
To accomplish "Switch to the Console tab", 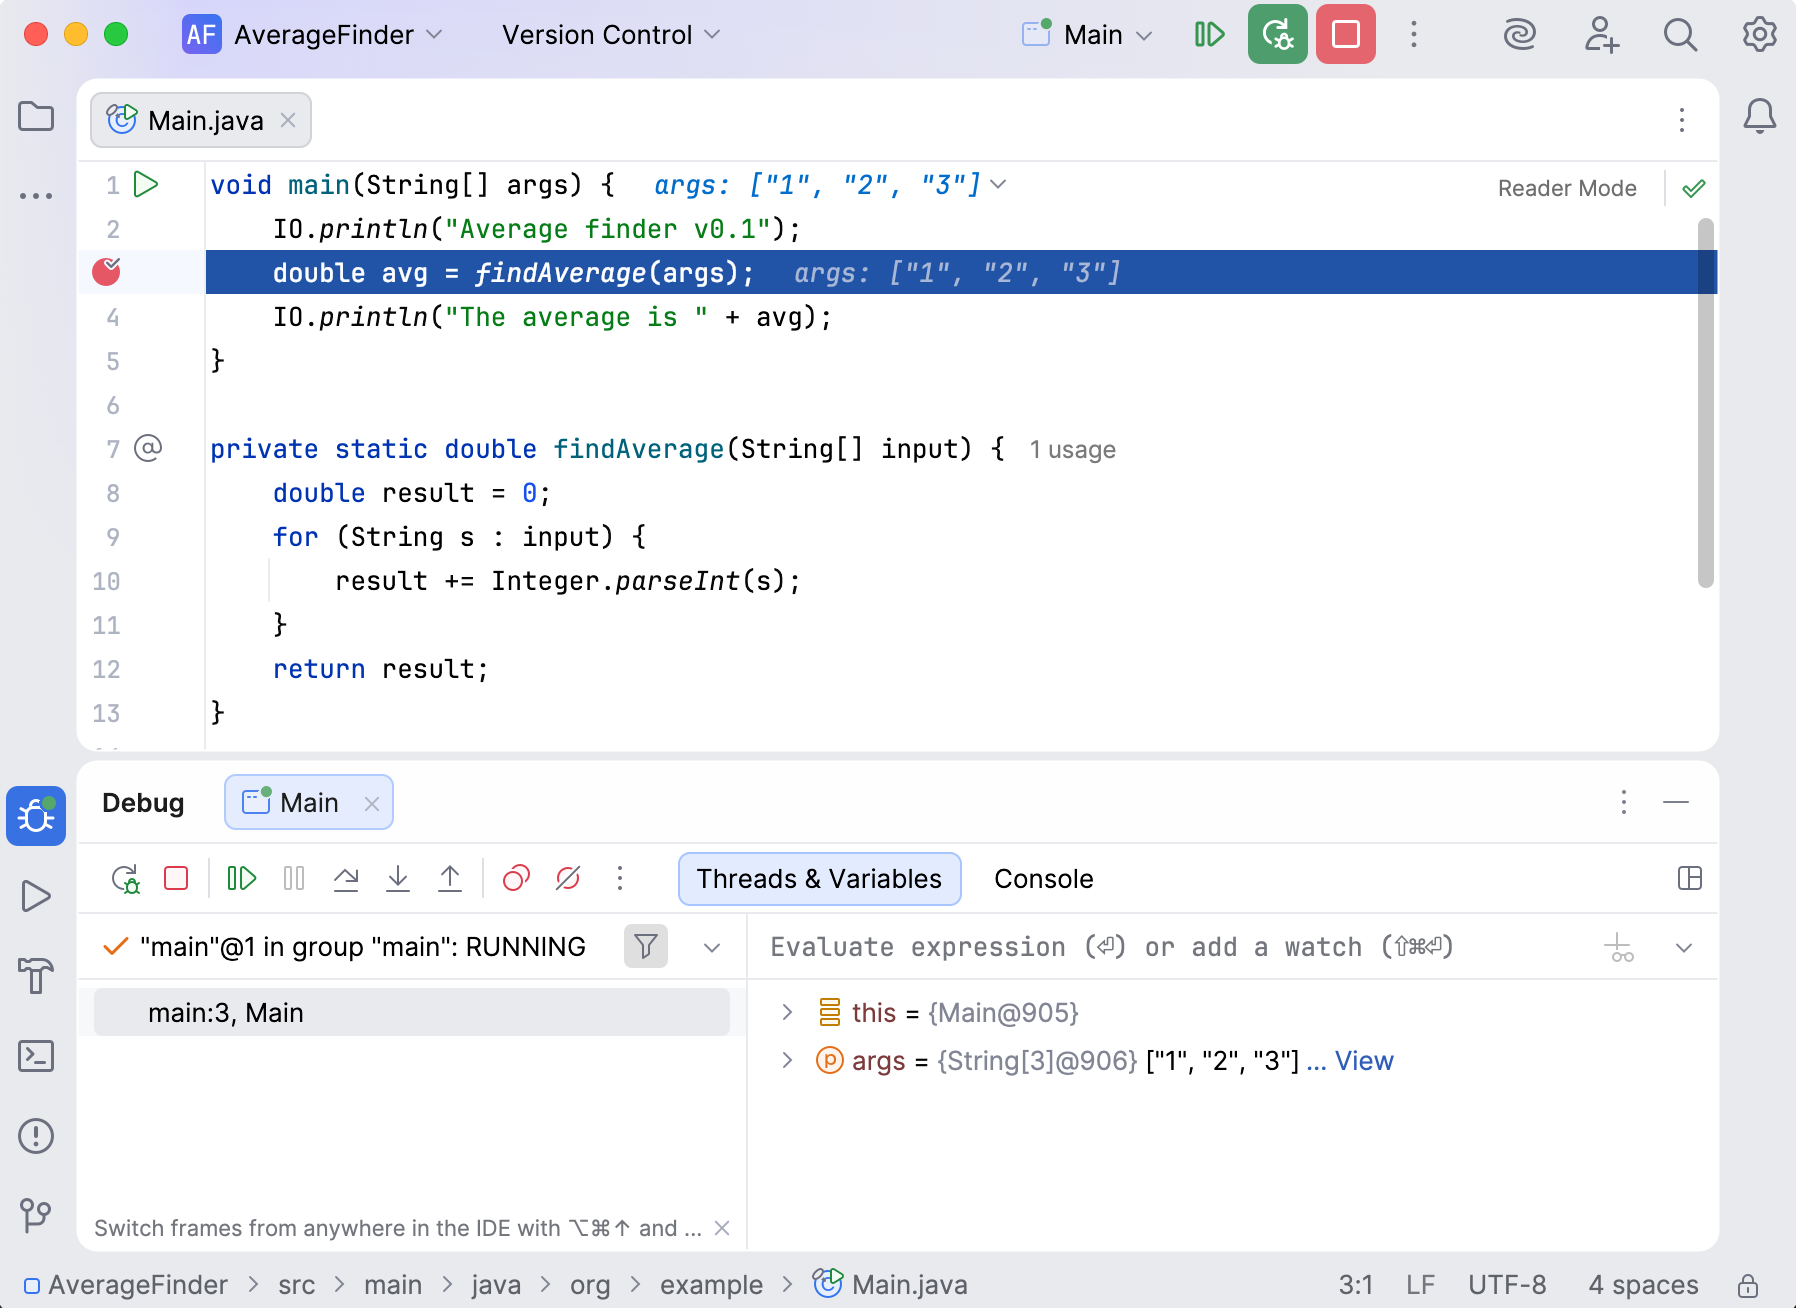I will [1042, 878].
